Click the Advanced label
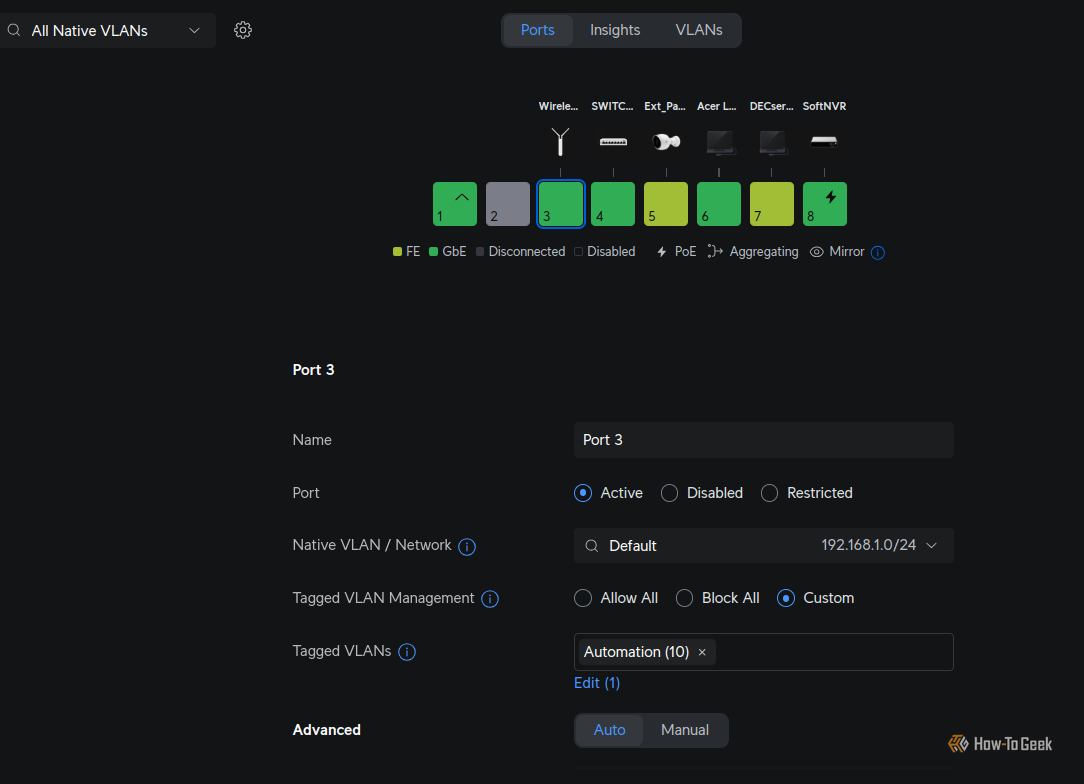1084x784 pixels. (x=326, y=730)
